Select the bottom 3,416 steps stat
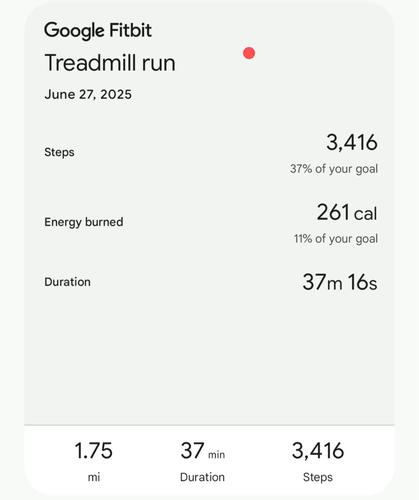Viewport: 419px width, 500px height. point(318,451)
